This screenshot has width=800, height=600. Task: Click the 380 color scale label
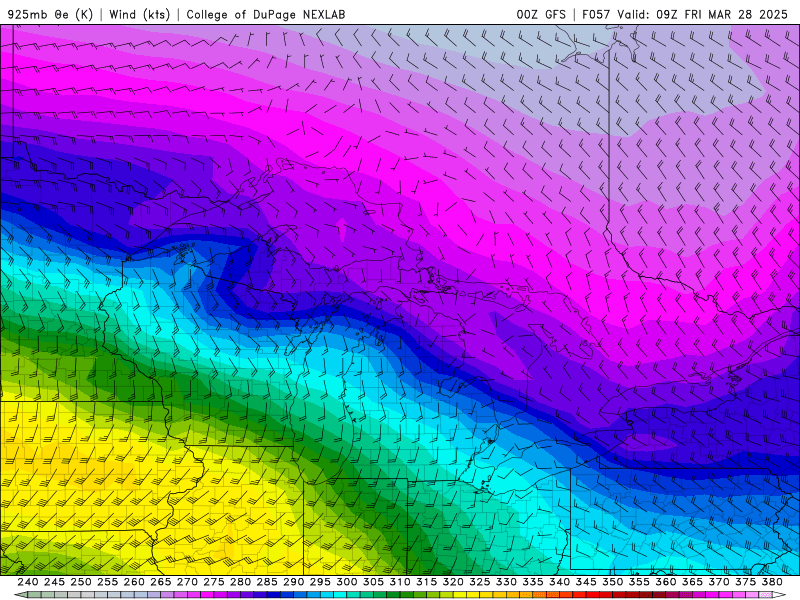coord(771,582)
